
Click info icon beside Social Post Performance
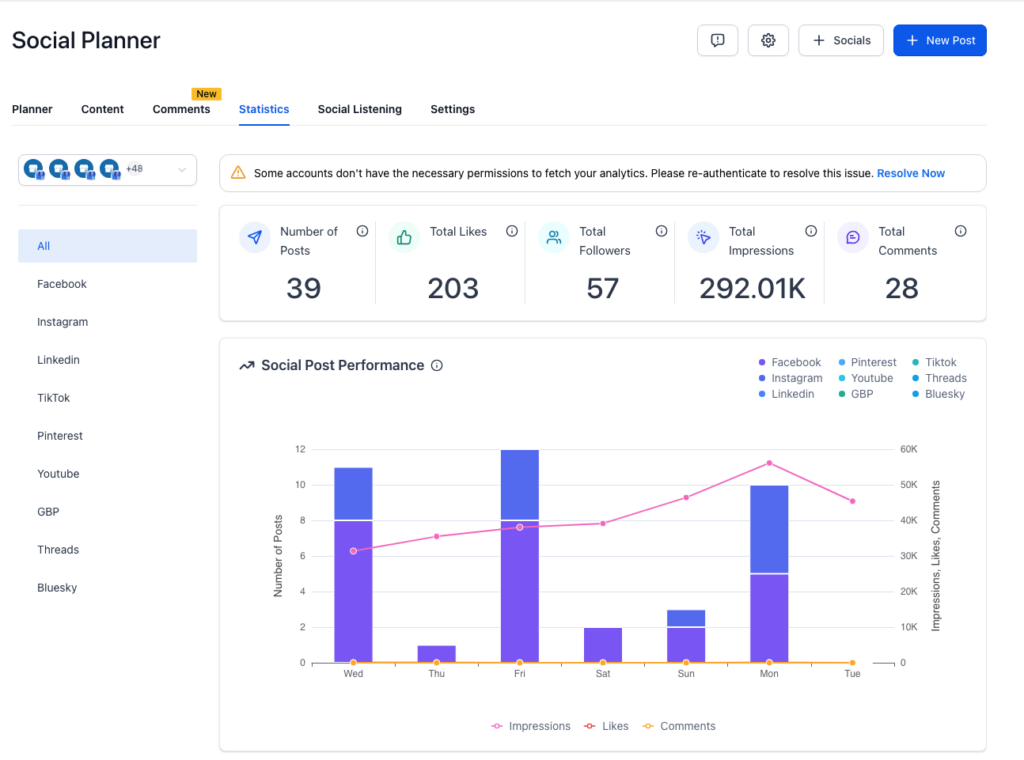[x=437, y=366]
